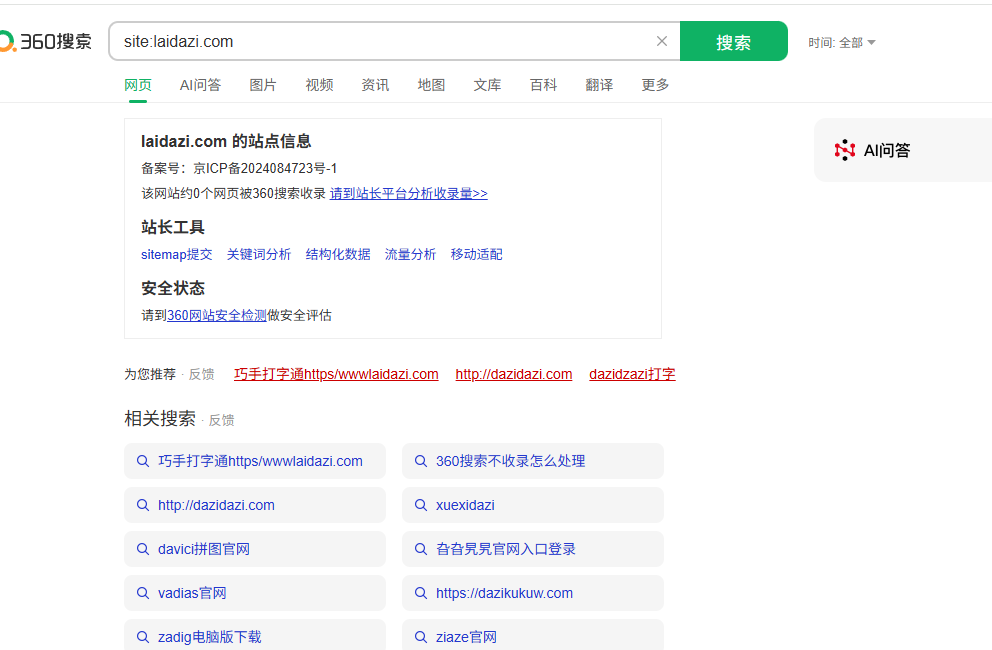
Task: Search related term http://dazidazi.com chip
Action: (x=255, y=505)
